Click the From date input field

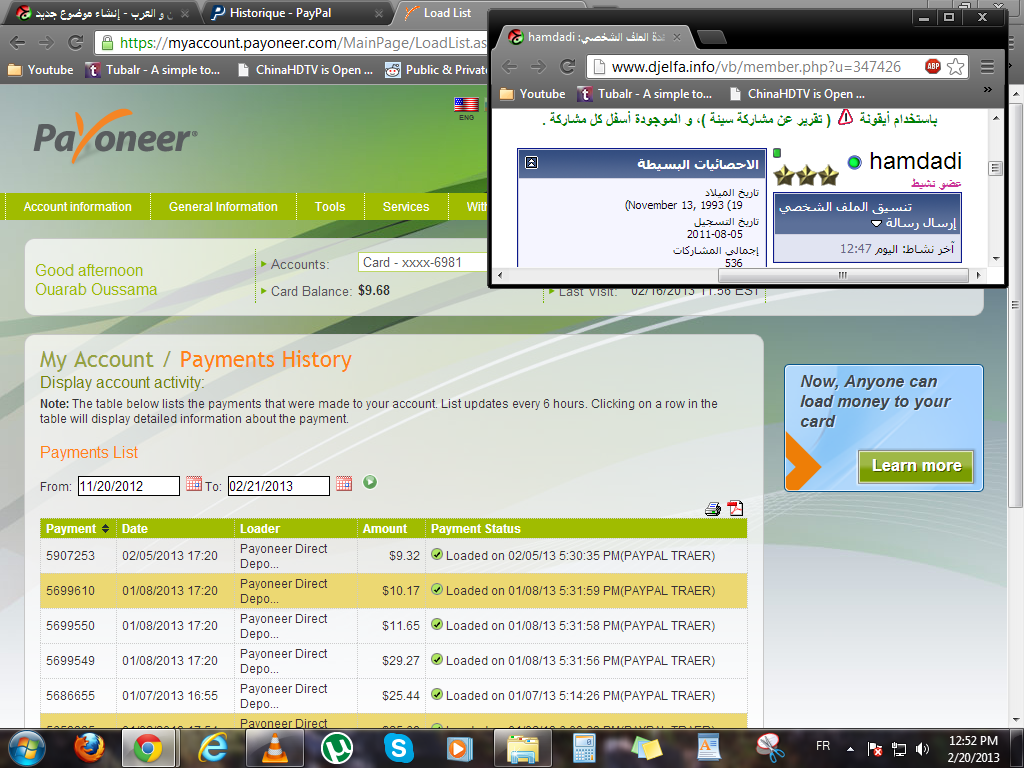pos(129,486)
